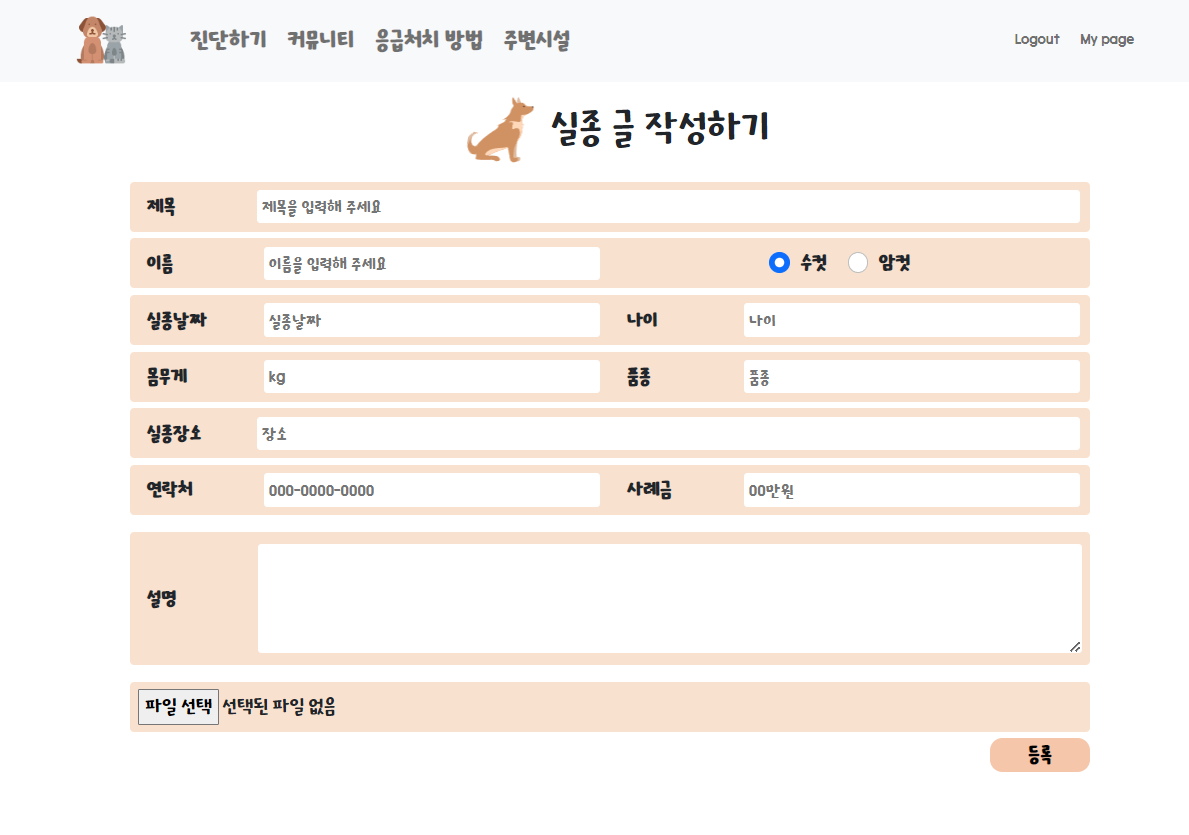Click the Logout link
Screen dimensions: 1189x835
[1036, 39]
